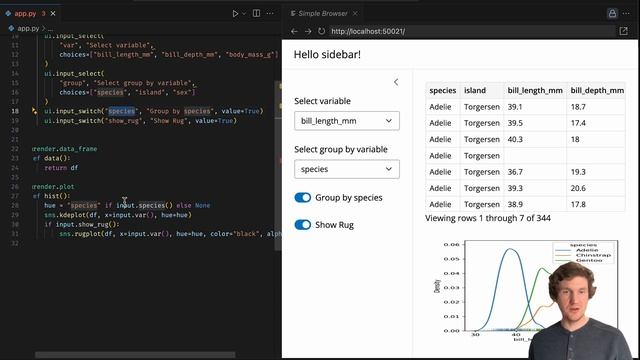The image size is (640, 360).
Task: Go back in Simple Browser
Action: pos(294,31)
